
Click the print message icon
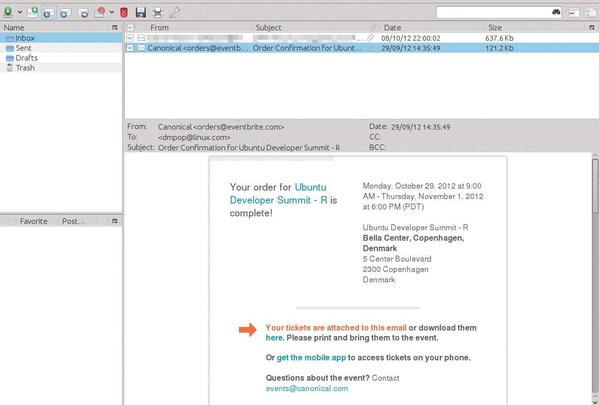click(x=157, y=13)
